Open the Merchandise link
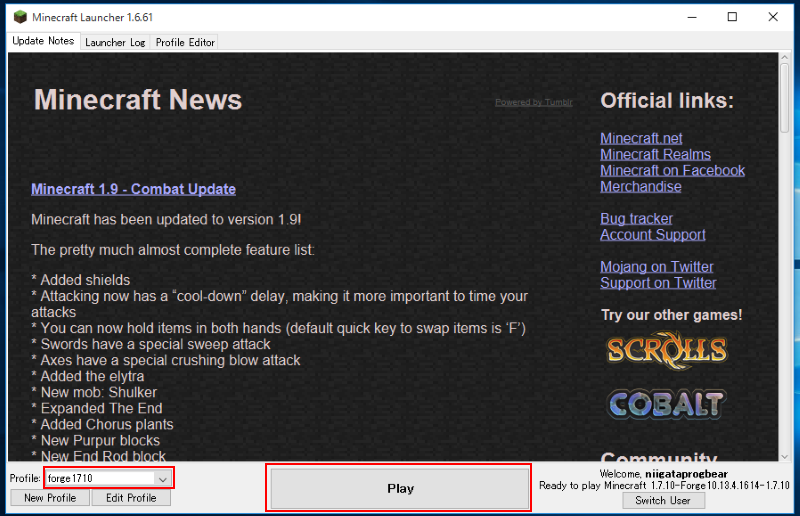 click(x=640, y=186)
